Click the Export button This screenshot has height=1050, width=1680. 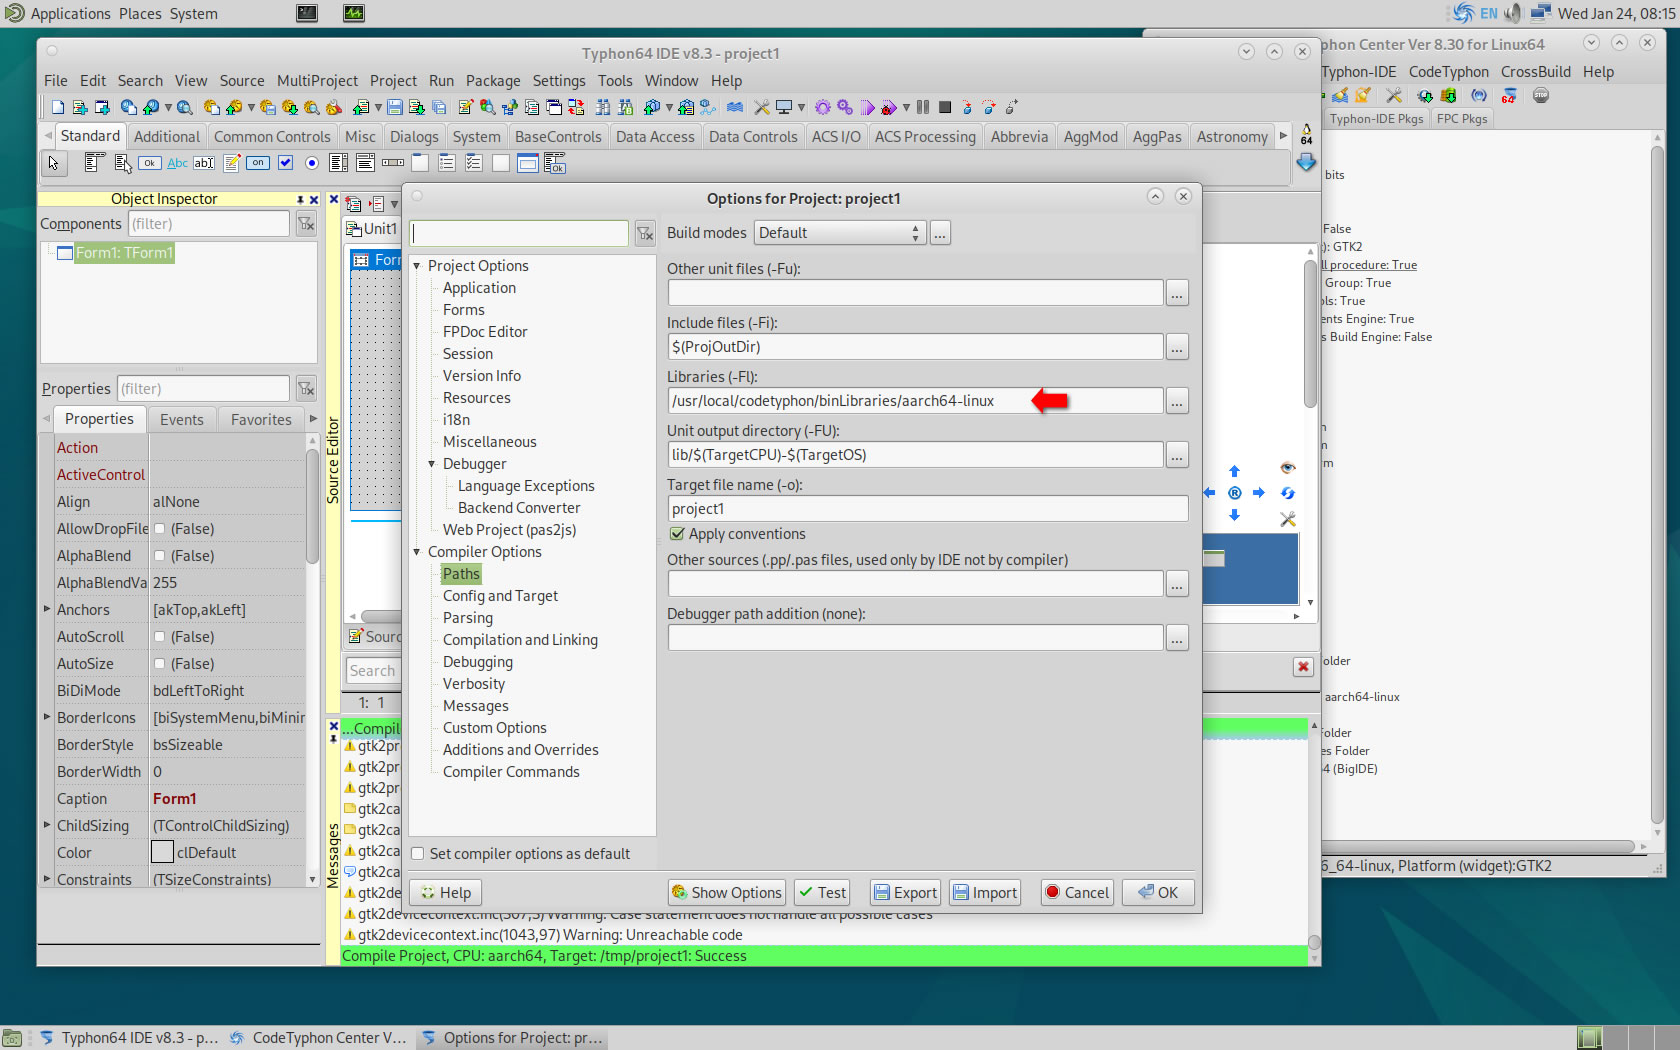pos(905,893)
